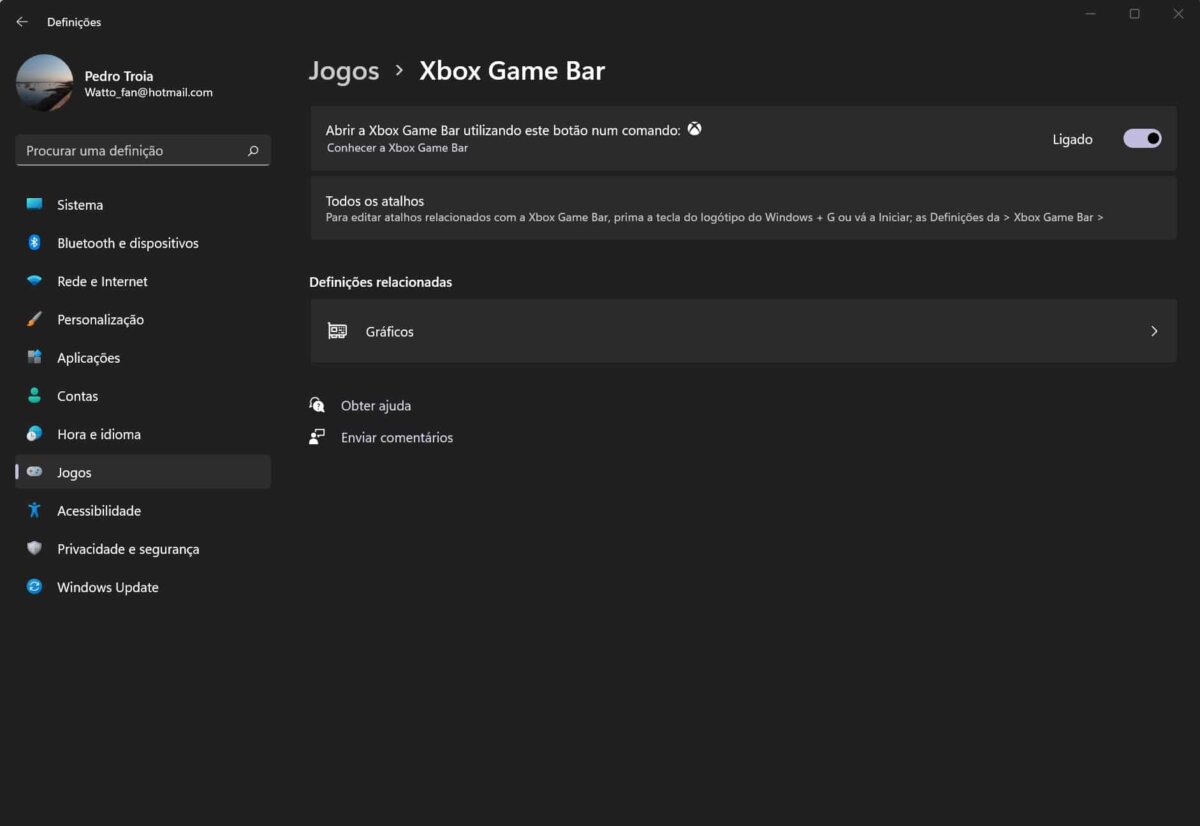Open Windows Update label
This screenshot has width=1200, height=826.
coord(108,587)
